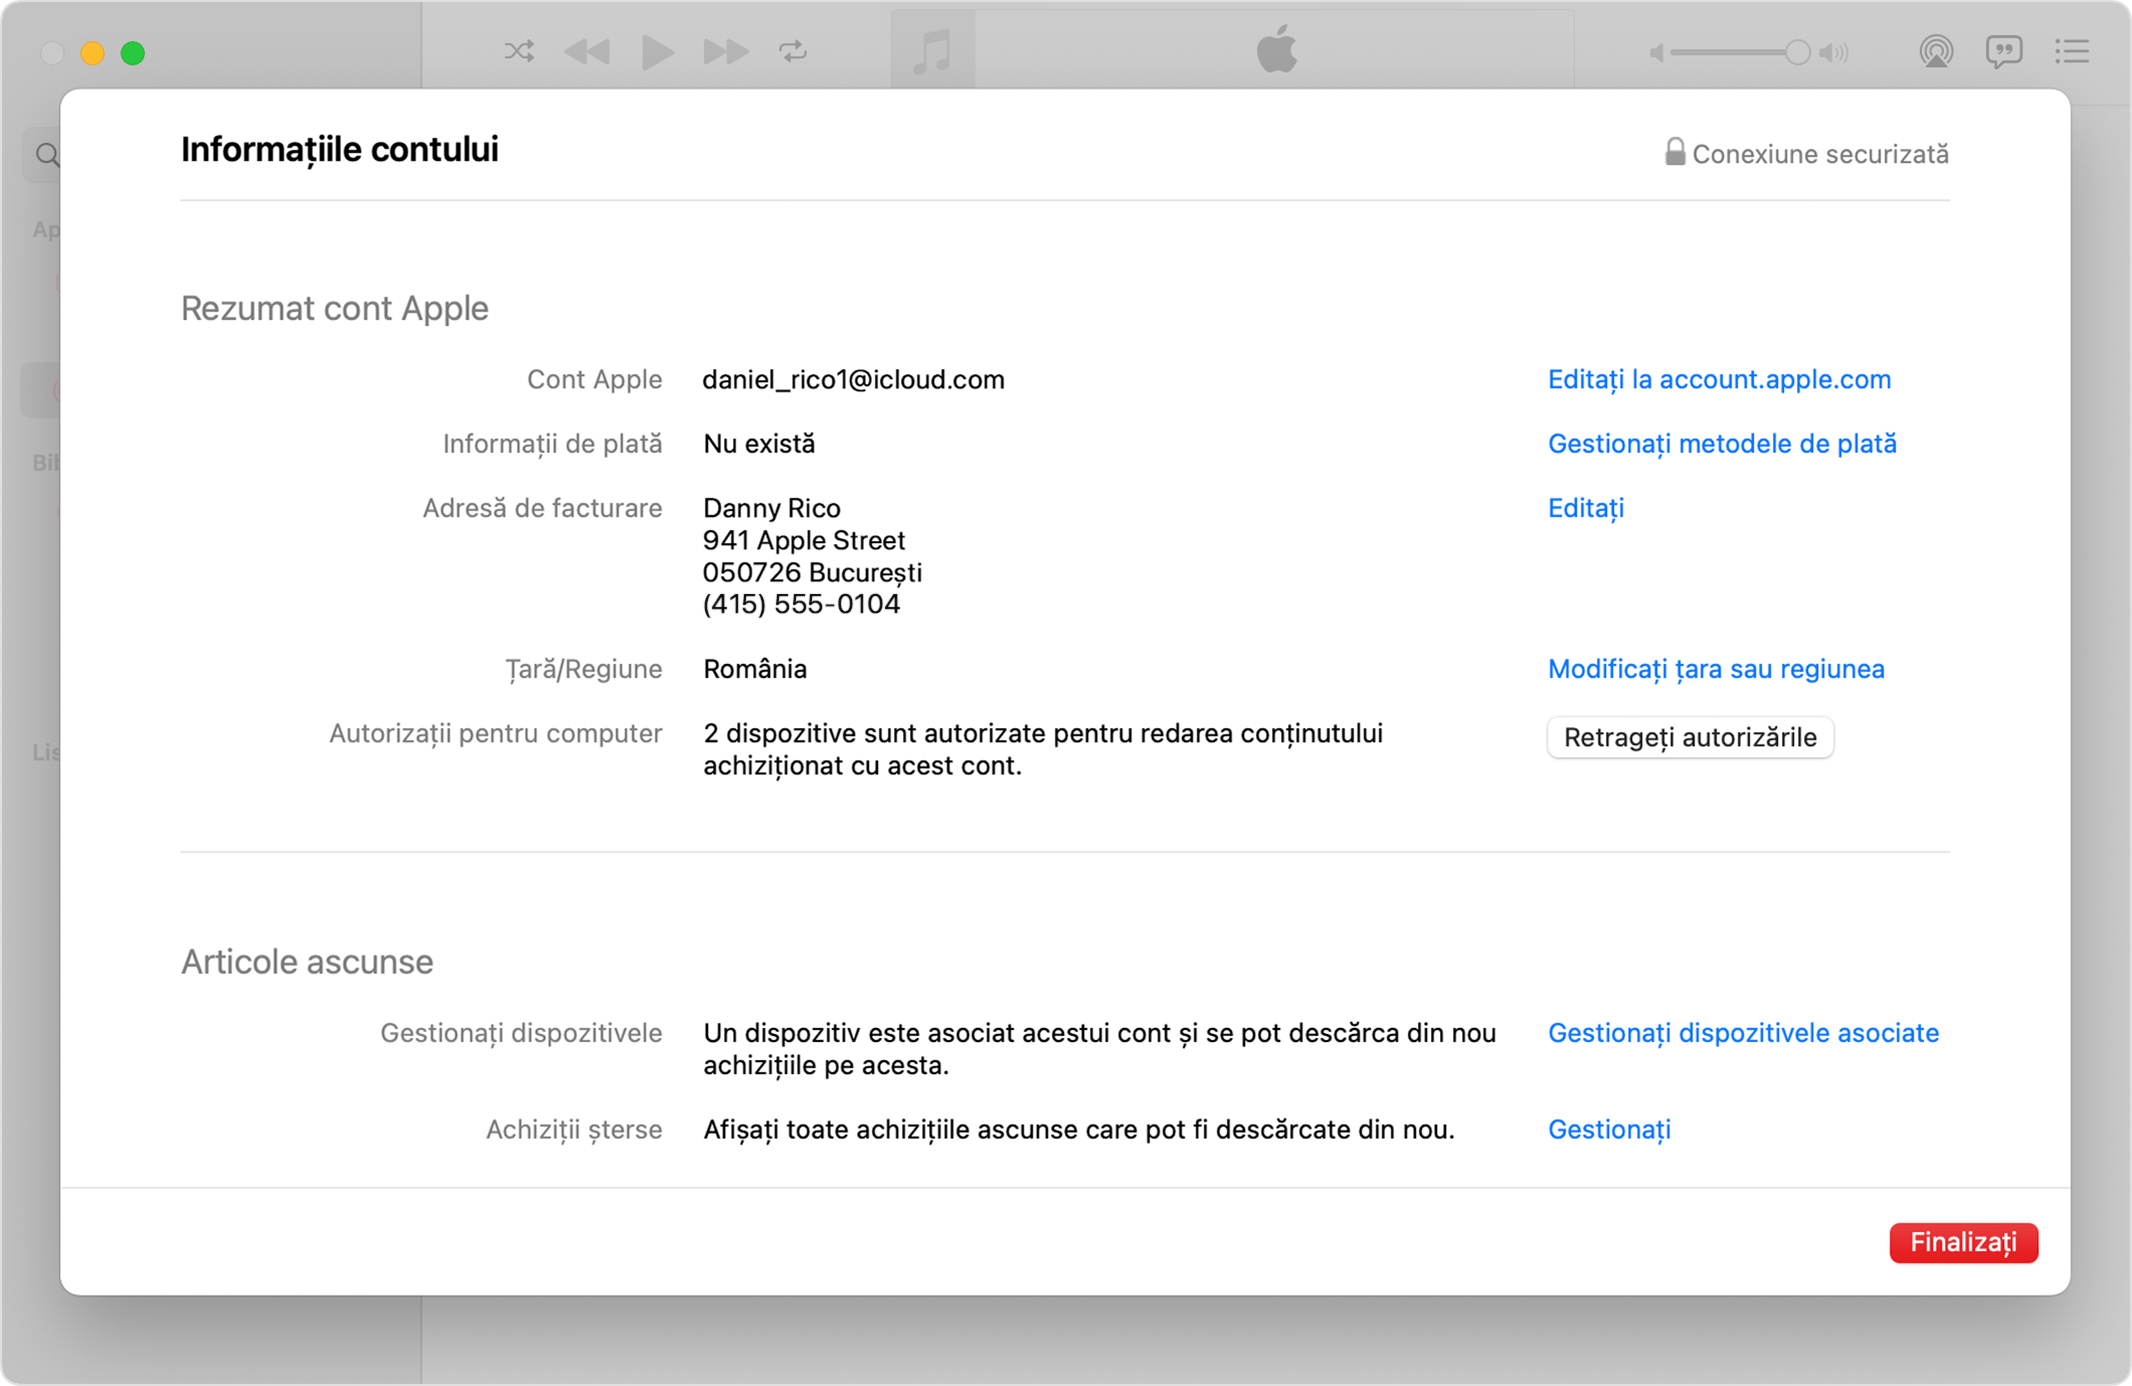Click the România country value
Screen dimensions: 2132x1386
click(x=755, y=669)
